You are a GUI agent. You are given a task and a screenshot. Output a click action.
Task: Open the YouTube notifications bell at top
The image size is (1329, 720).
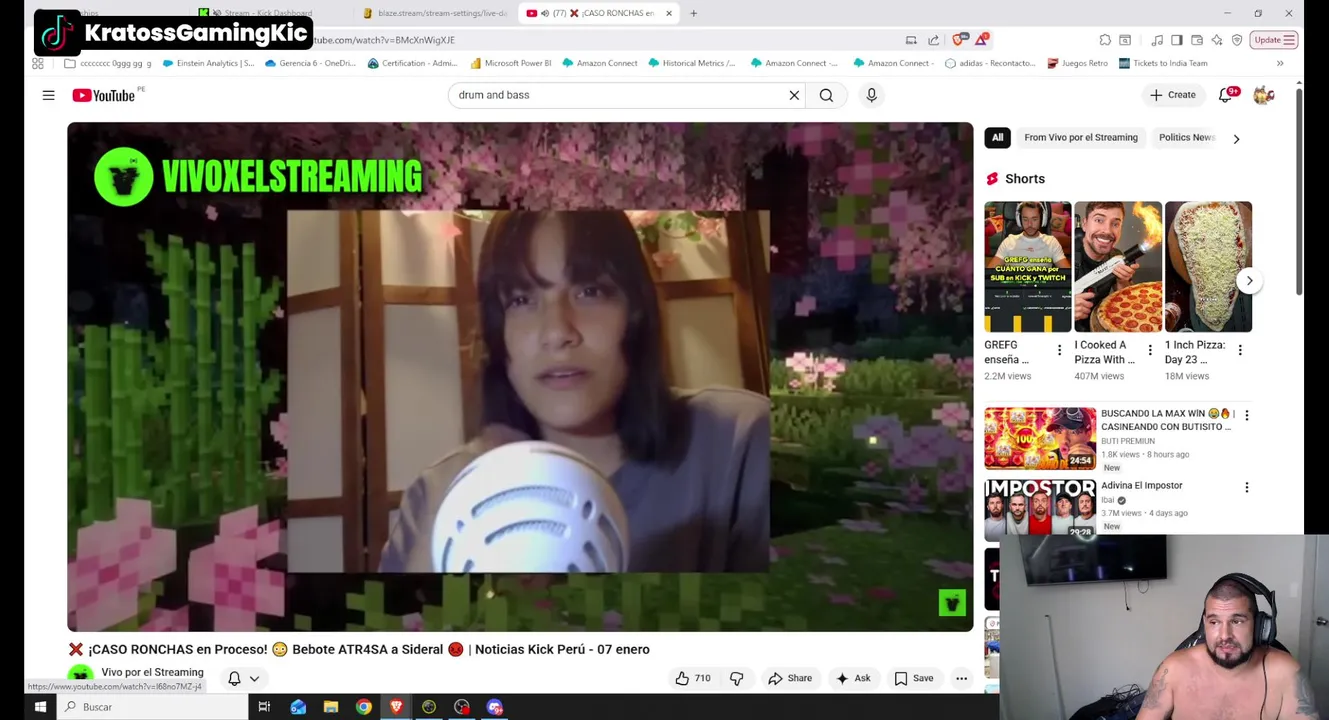(1226, 95)
